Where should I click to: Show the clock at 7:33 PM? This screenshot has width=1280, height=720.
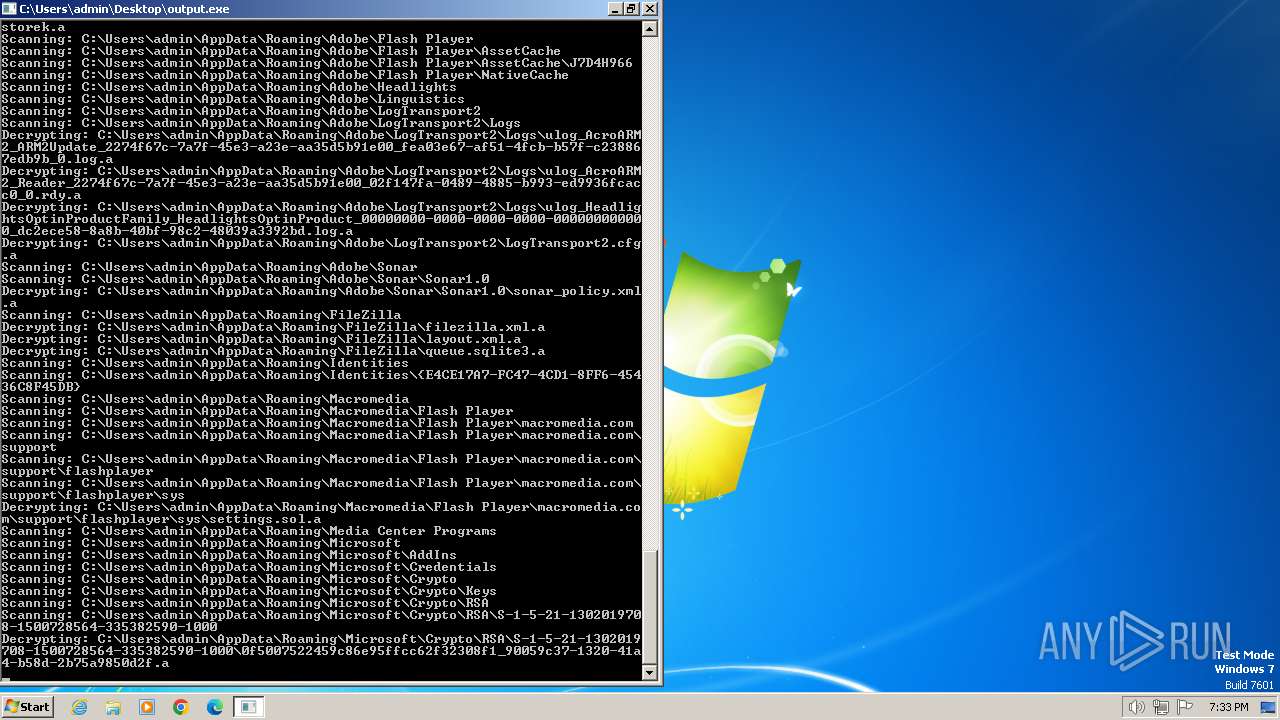coord(1228,707)
